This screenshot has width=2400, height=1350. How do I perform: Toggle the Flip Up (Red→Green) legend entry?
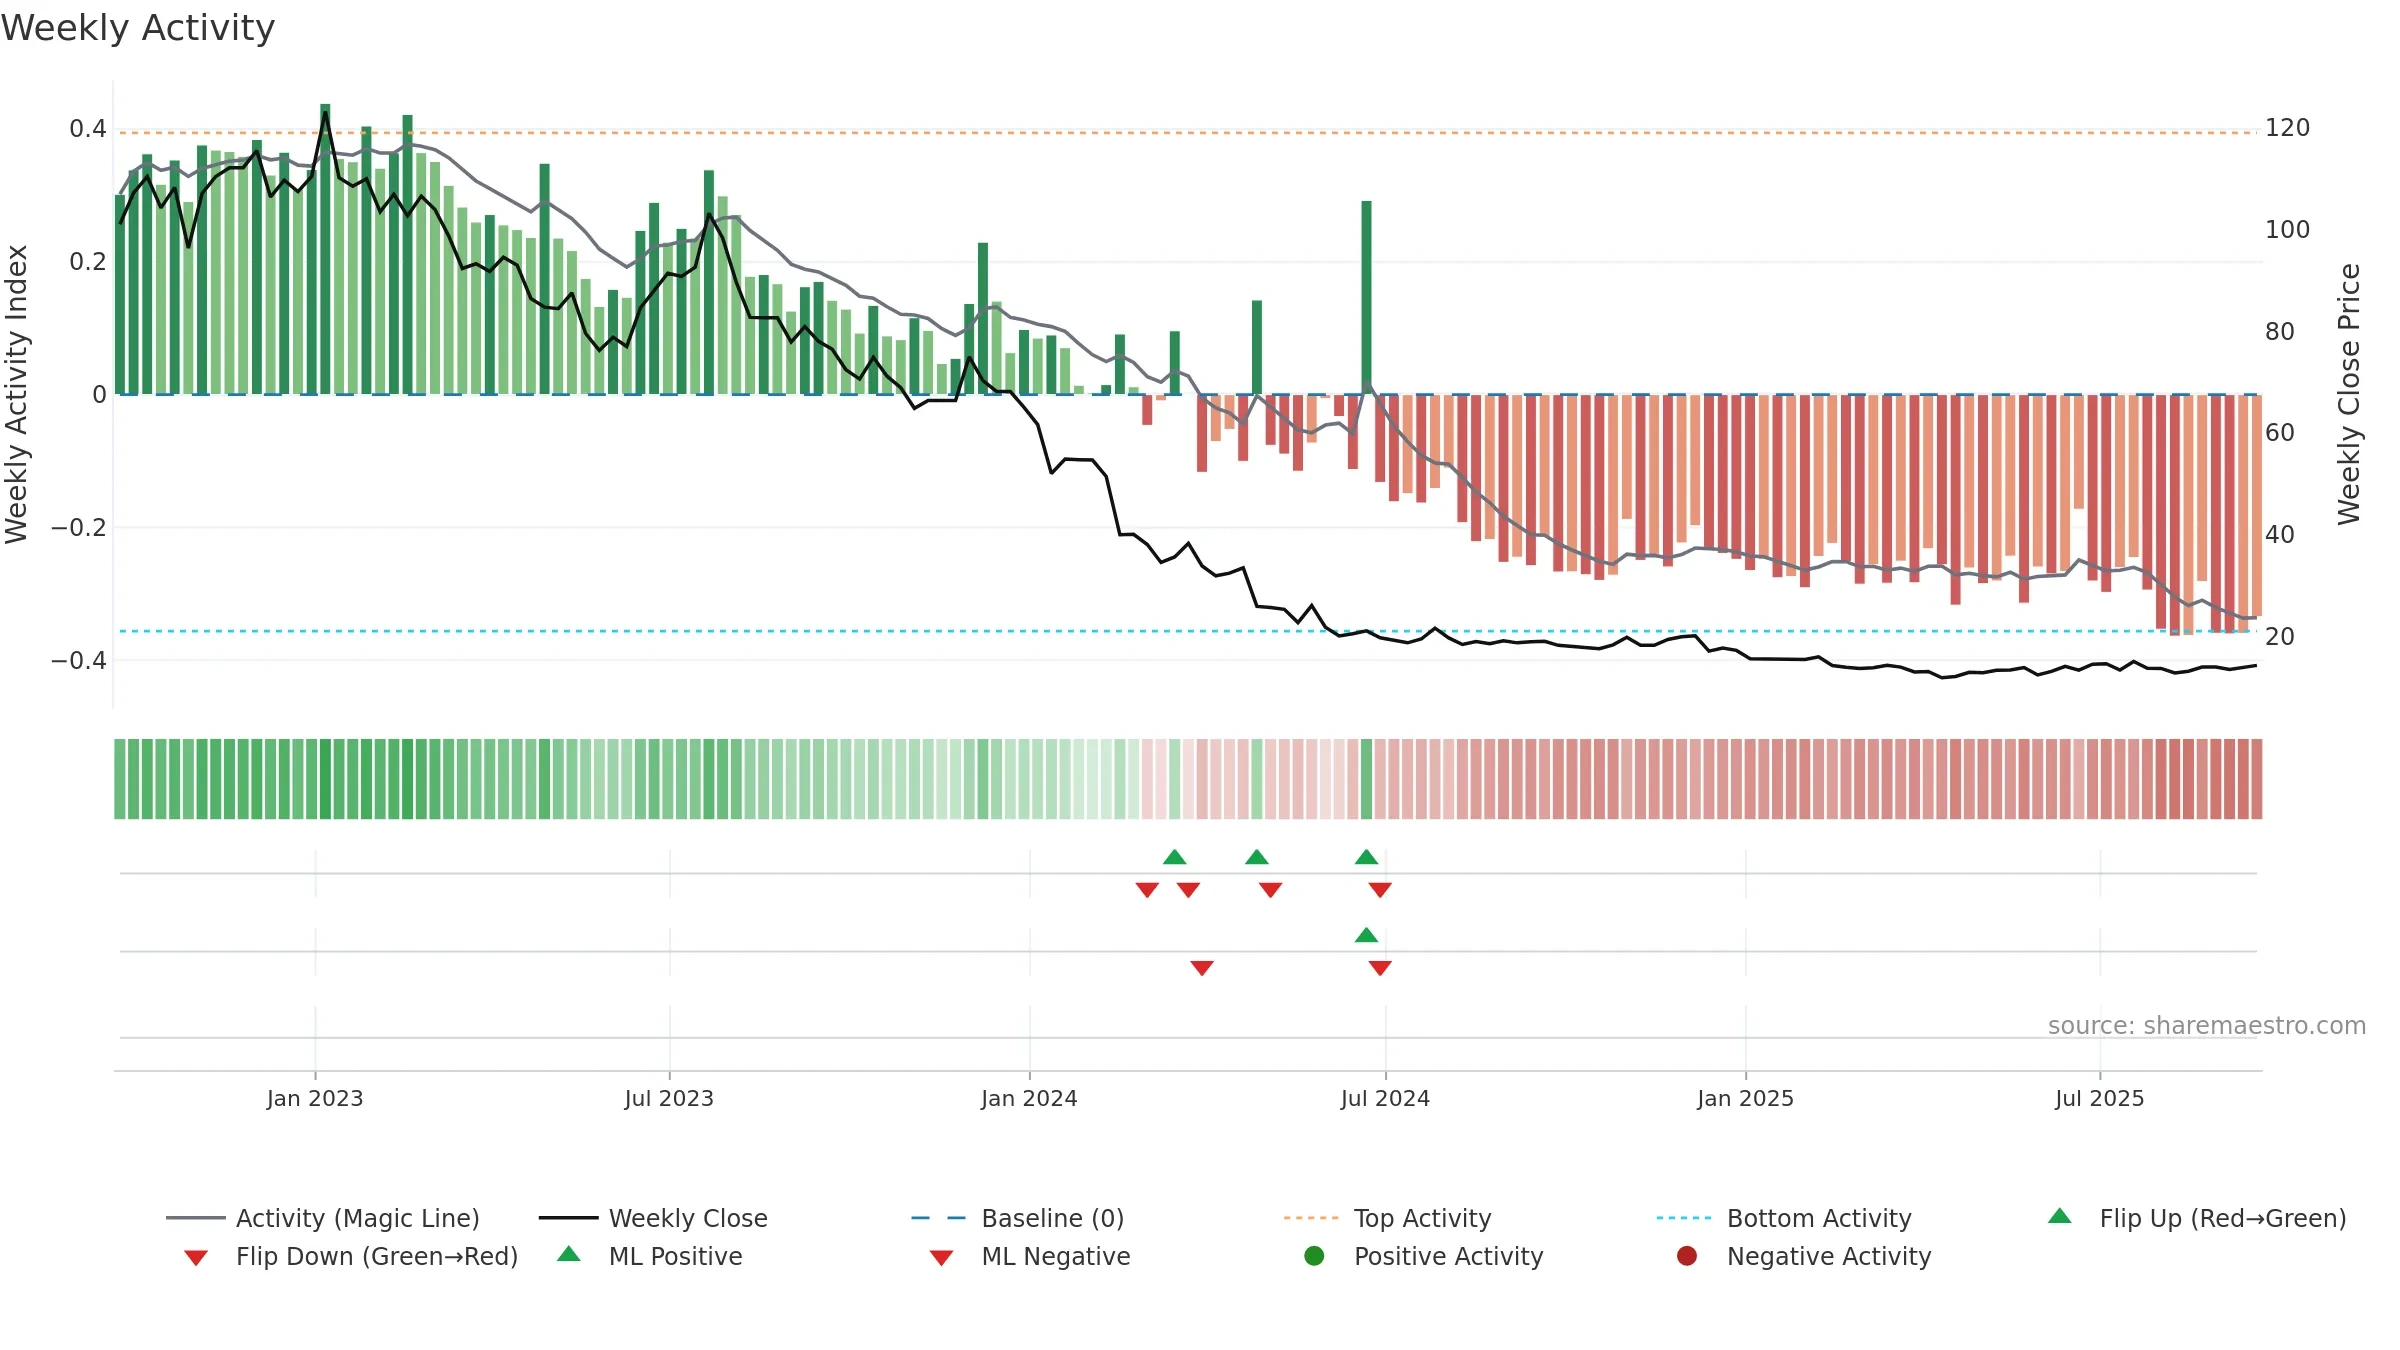click(x=2197, y=1218)
